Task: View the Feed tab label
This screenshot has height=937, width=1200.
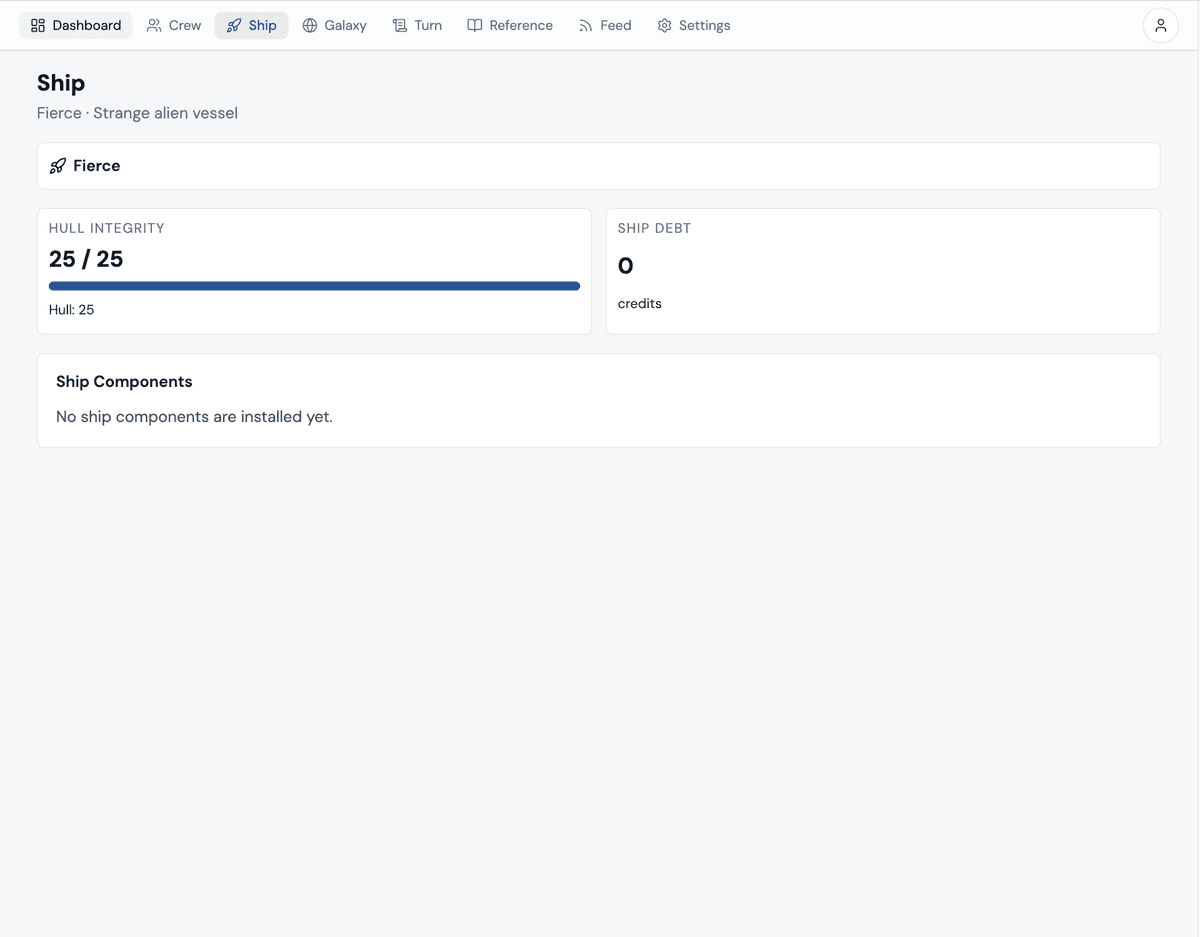Action: [616, 25]
